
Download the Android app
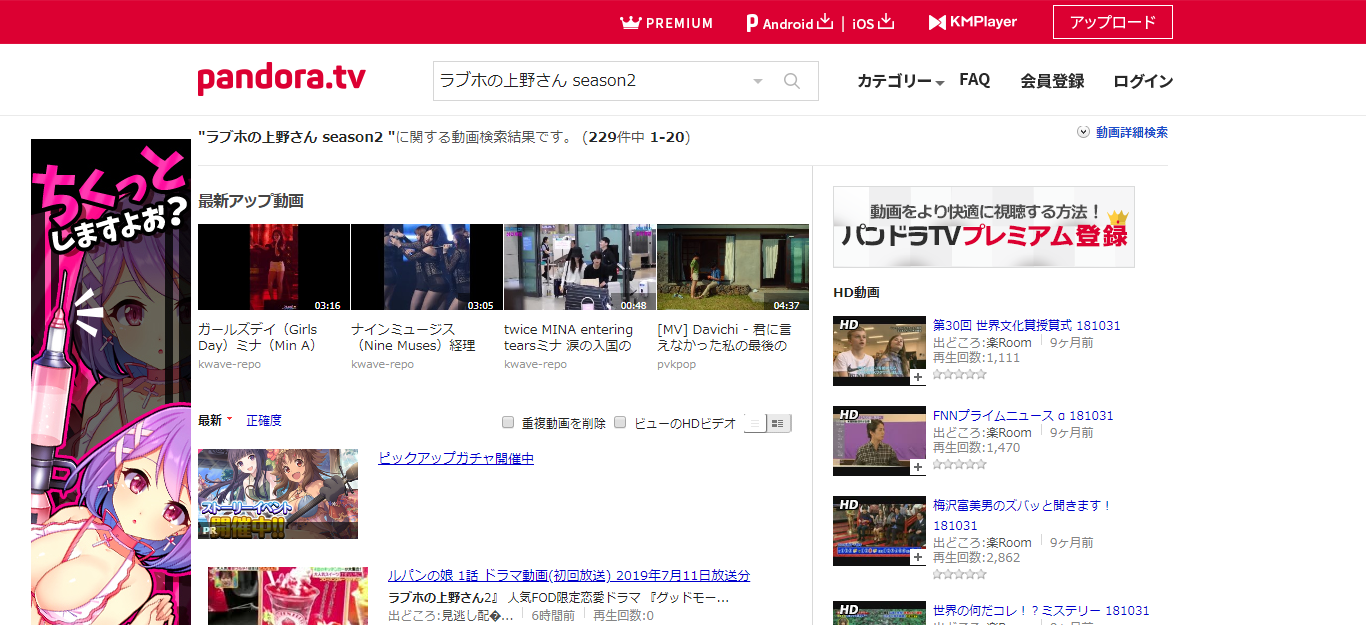[x=790, y=22]
